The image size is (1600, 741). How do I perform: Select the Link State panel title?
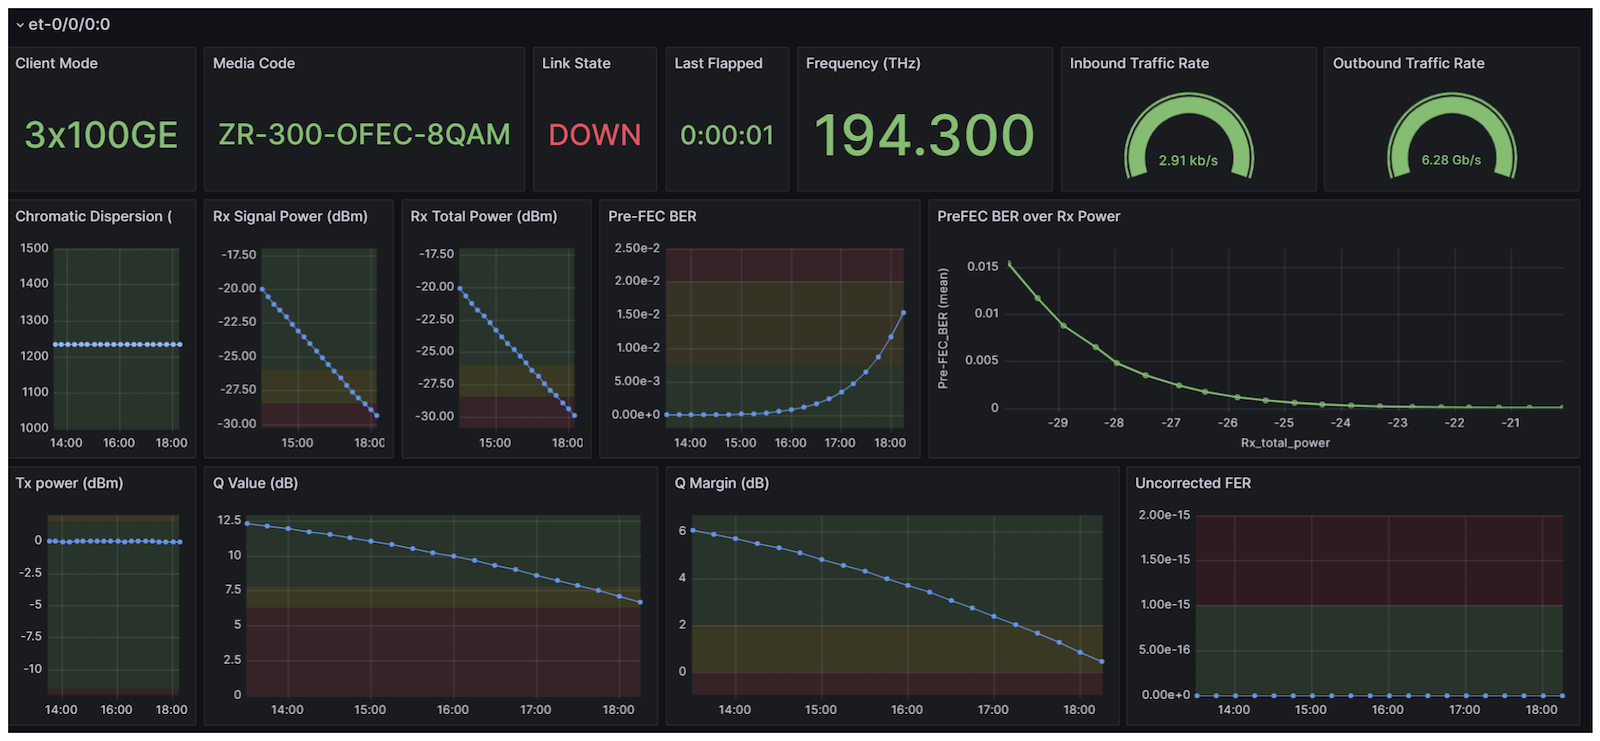coord(576,63)
